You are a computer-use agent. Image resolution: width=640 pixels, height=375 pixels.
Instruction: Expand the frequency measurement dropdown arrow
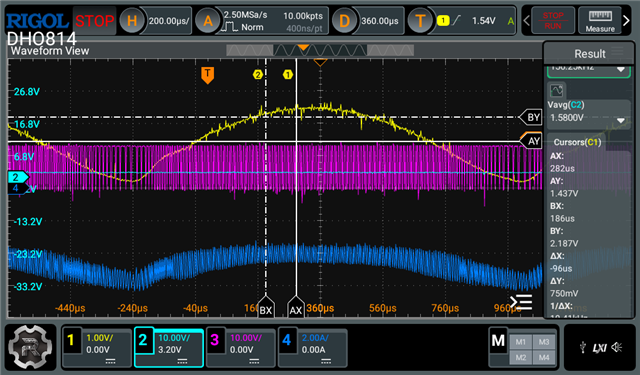coord(620,69)
